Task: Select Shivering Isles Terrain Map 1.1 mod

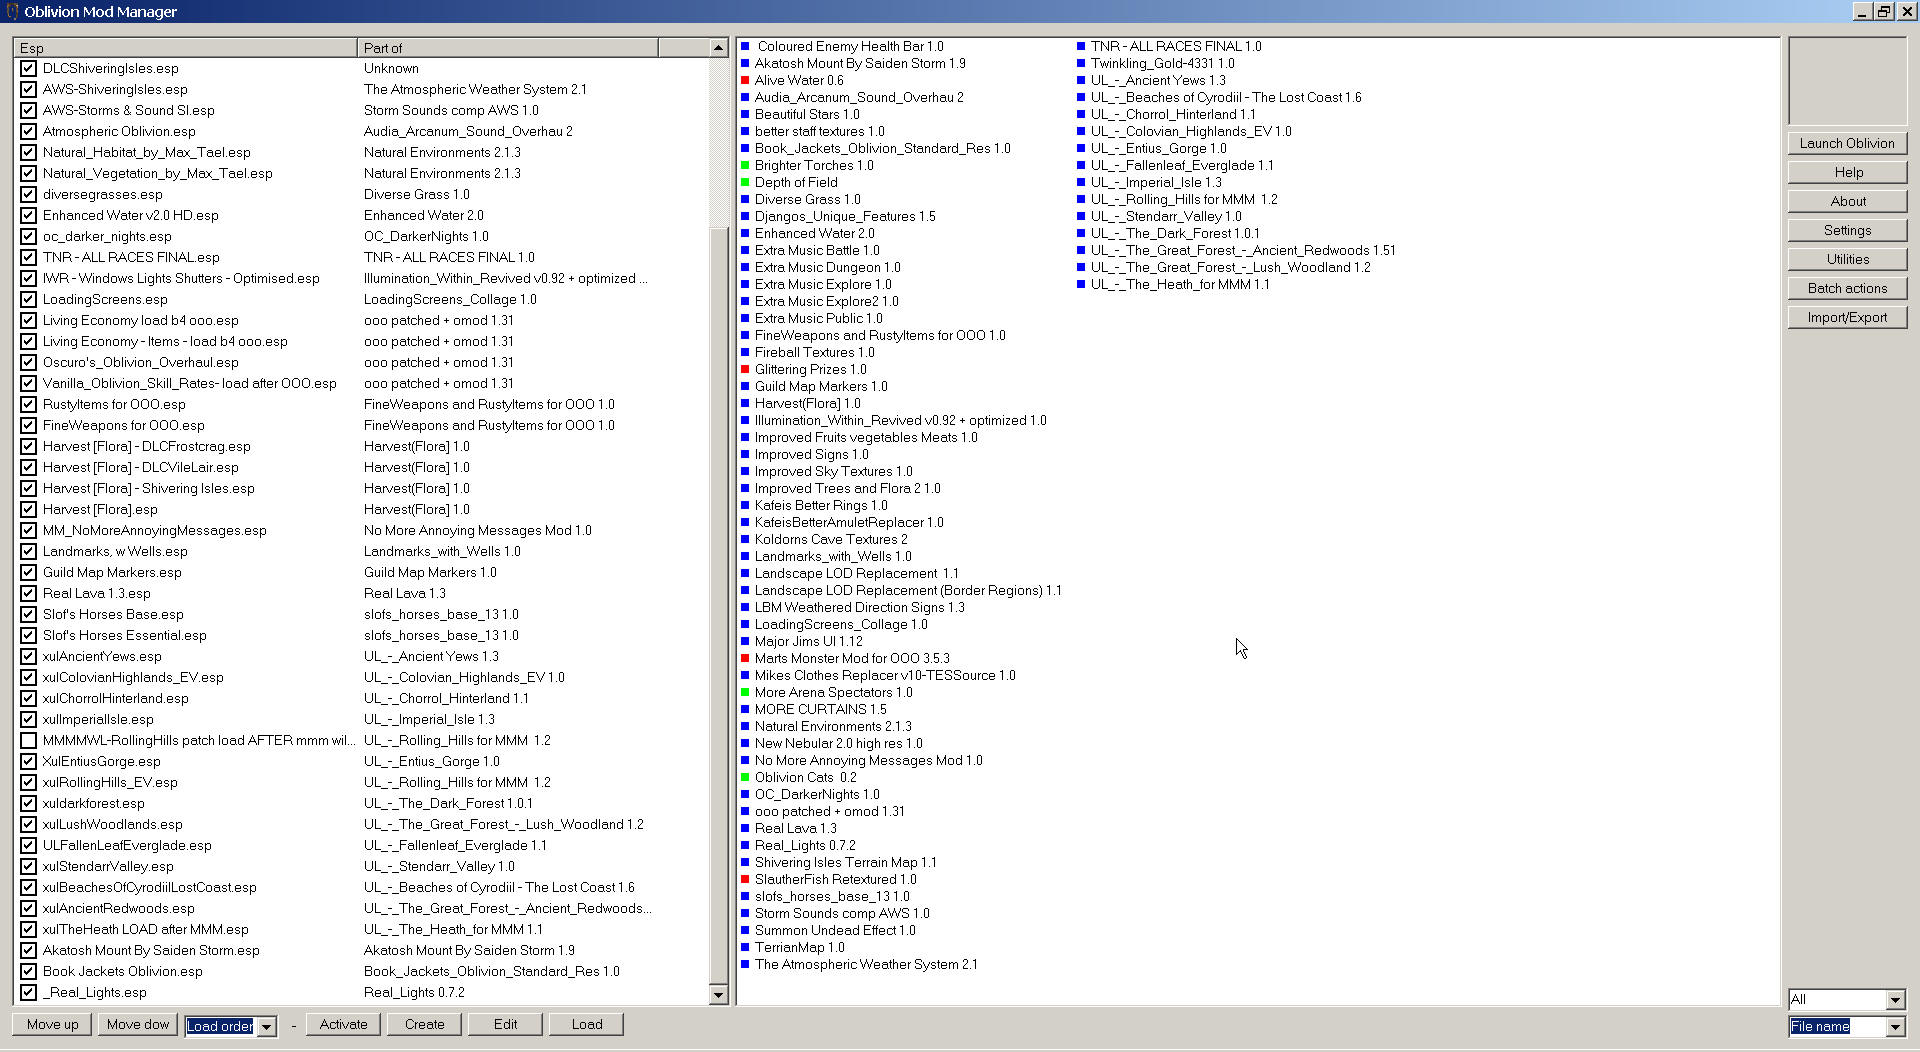Action: (x=845, y=862)
